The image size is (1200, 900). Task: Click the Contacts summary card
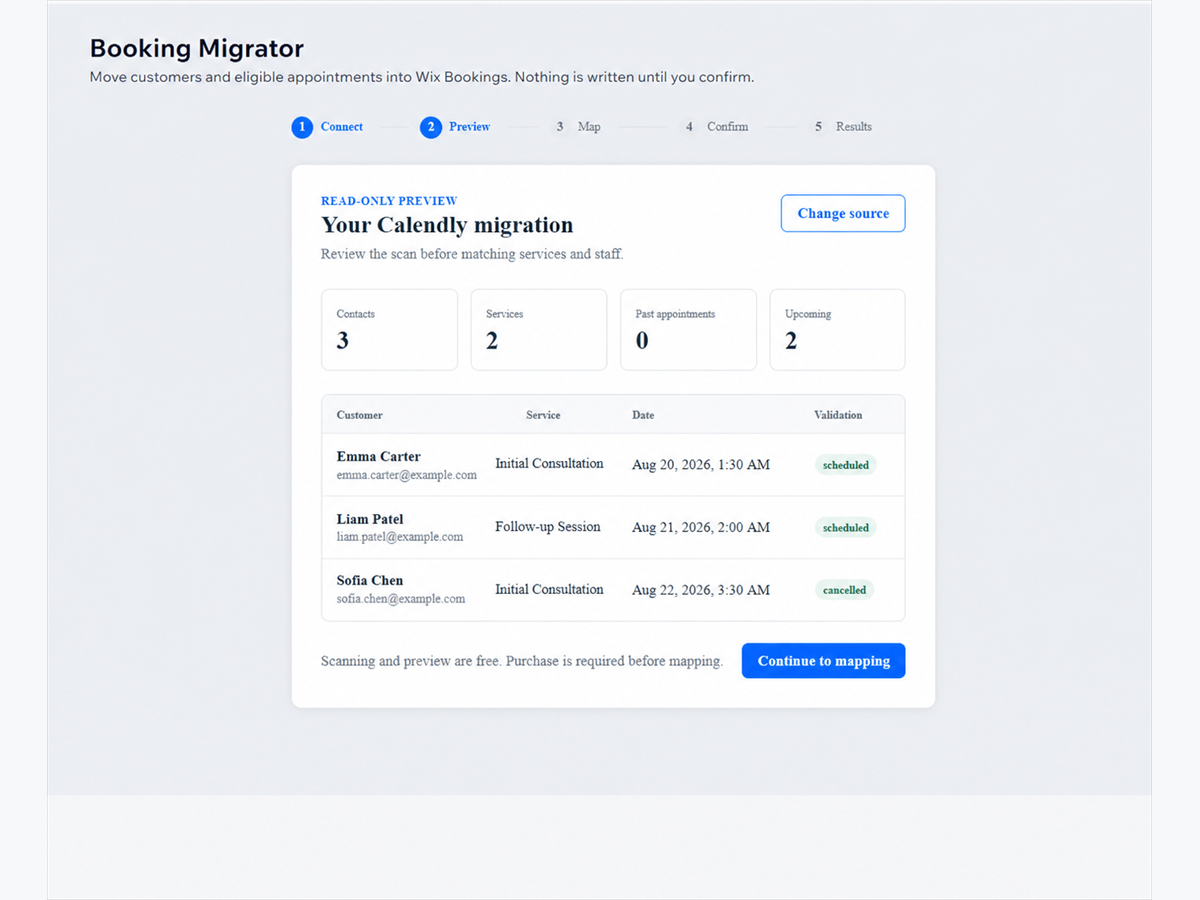click(389, 330)
